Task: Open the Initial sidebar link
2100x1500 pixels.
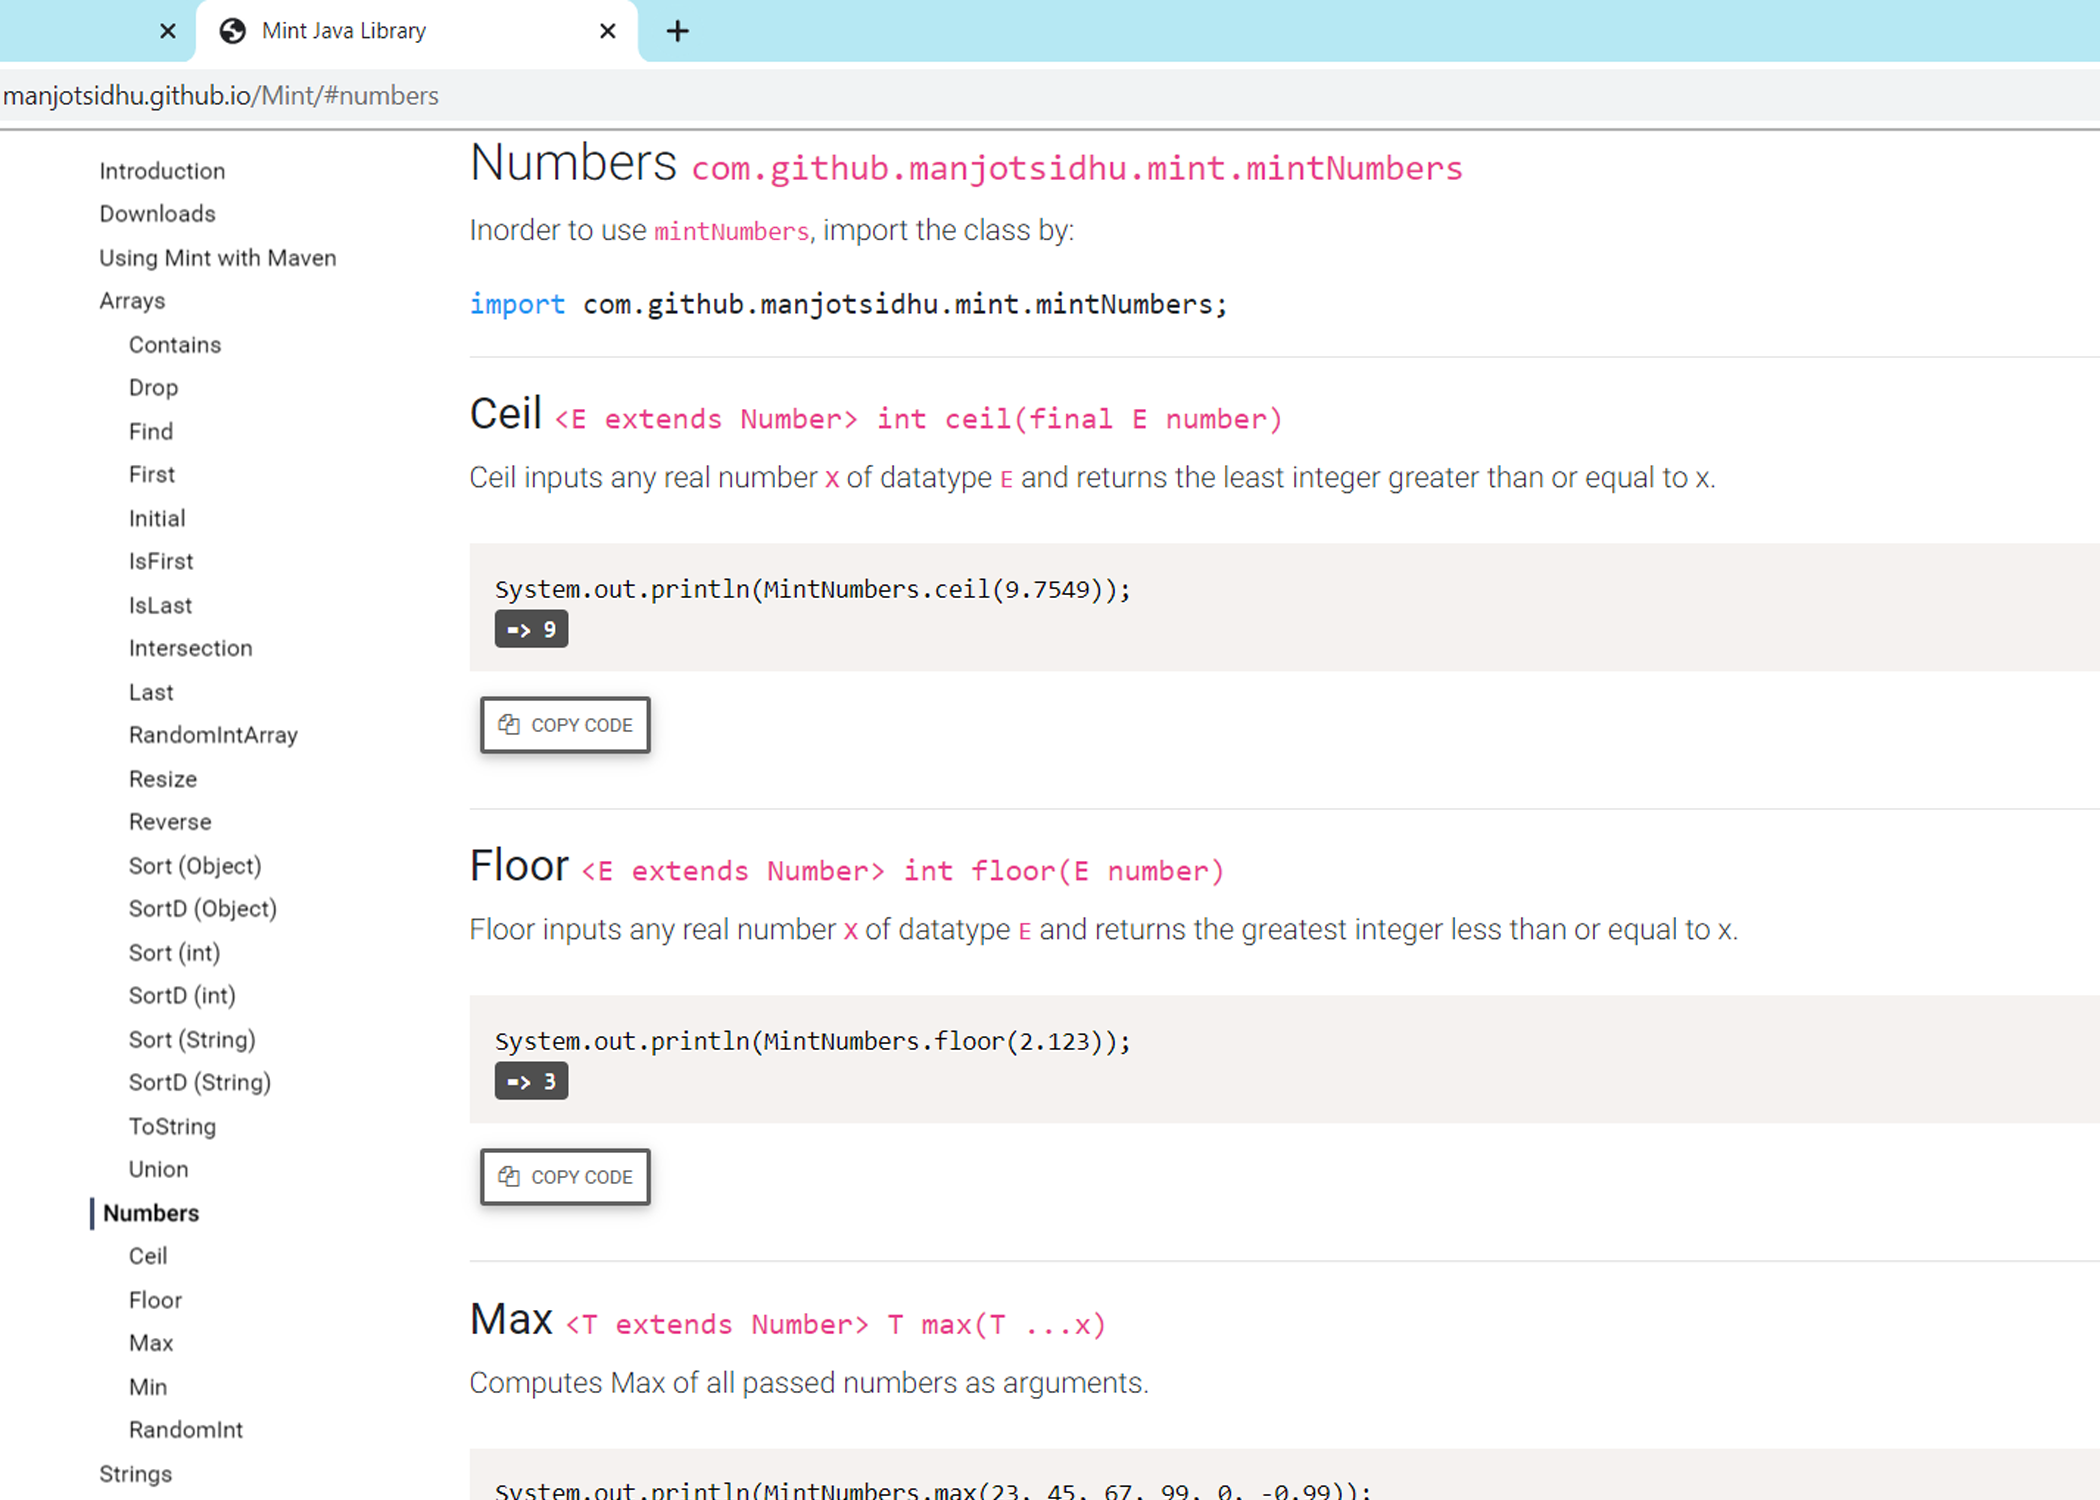Action: pos(157,519)
